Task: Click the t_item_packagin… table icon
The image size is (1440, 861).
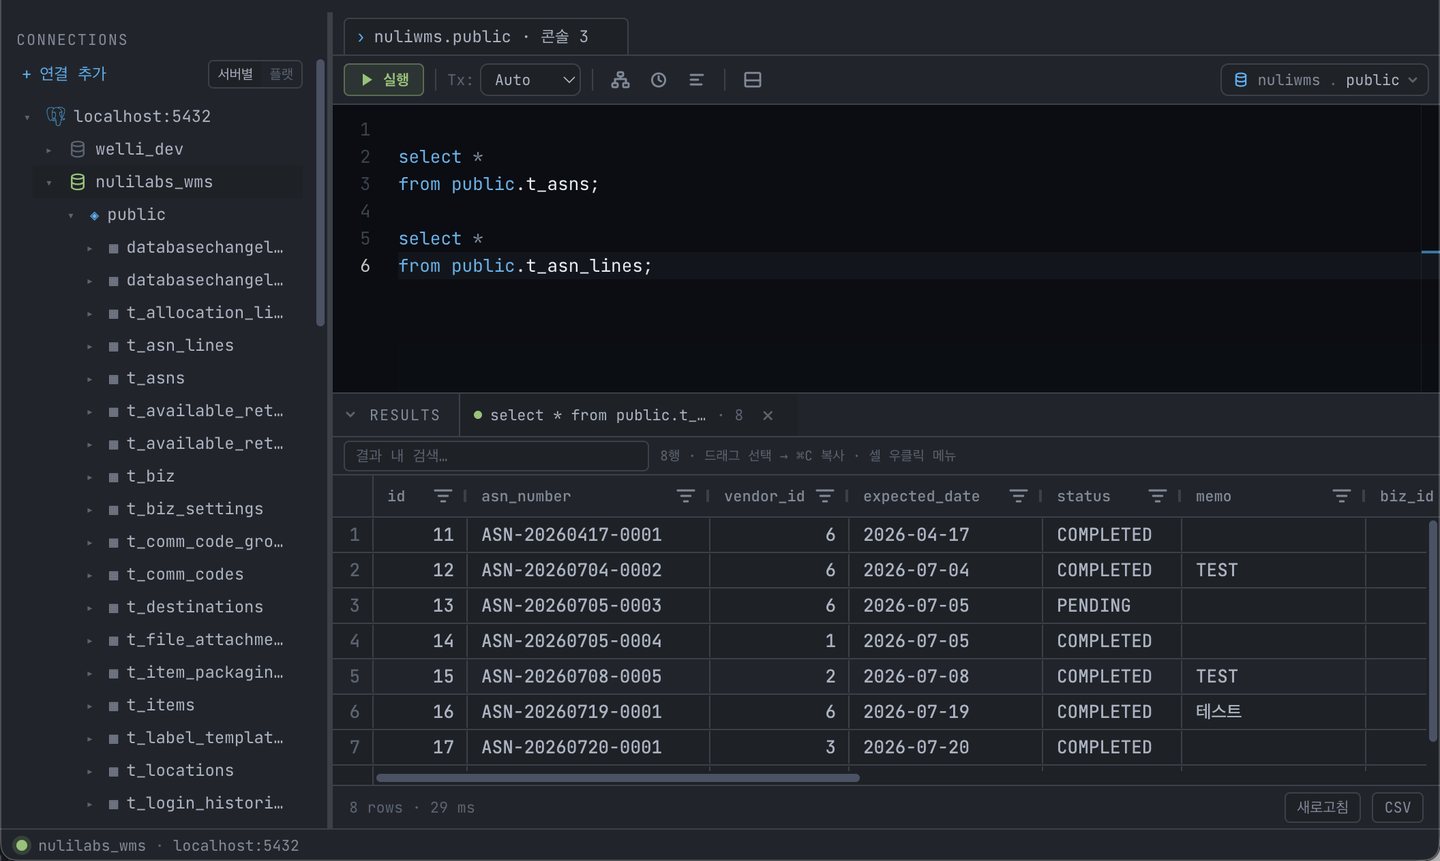Action: (x=113, y=674)
